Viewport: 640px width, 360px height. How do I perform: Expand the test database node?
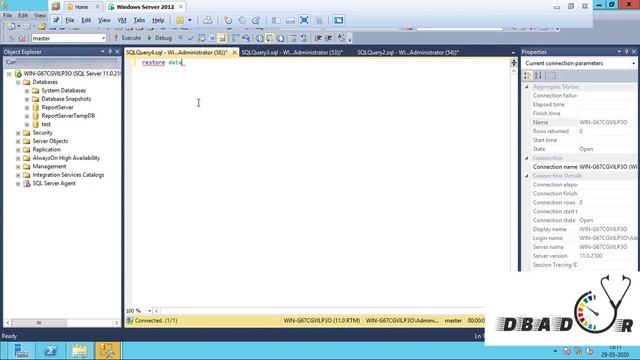[27, 124]
